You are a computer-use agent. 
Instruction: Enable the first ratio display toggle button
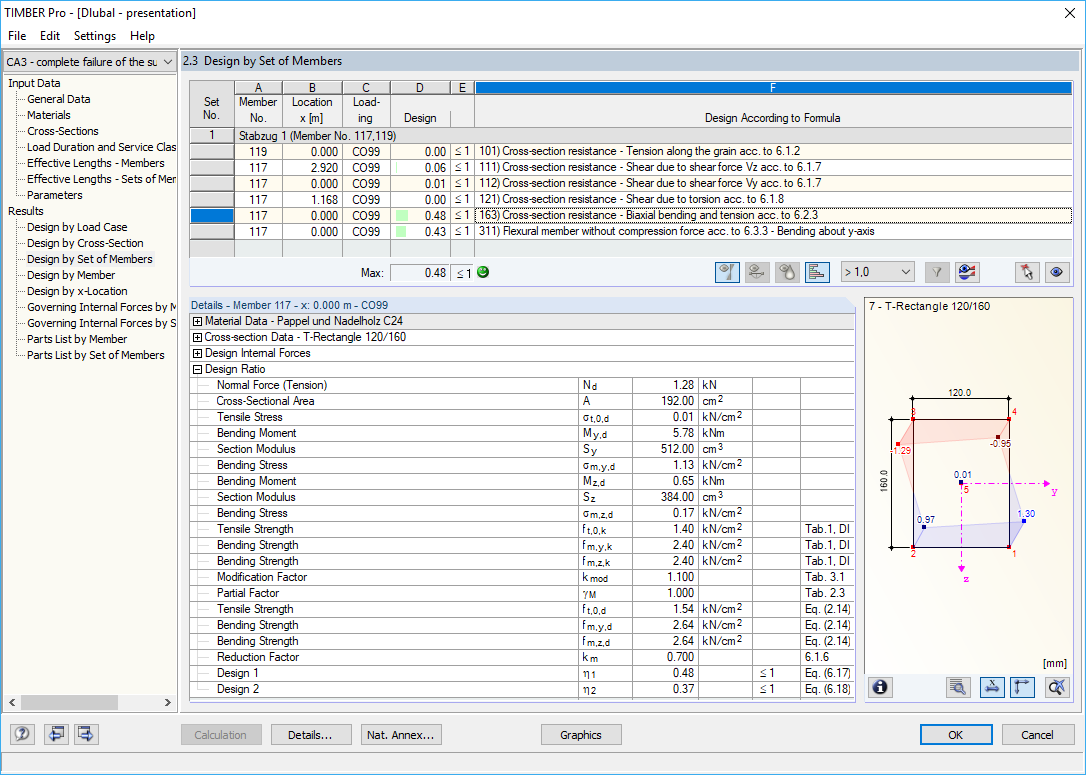coord(727,271)
